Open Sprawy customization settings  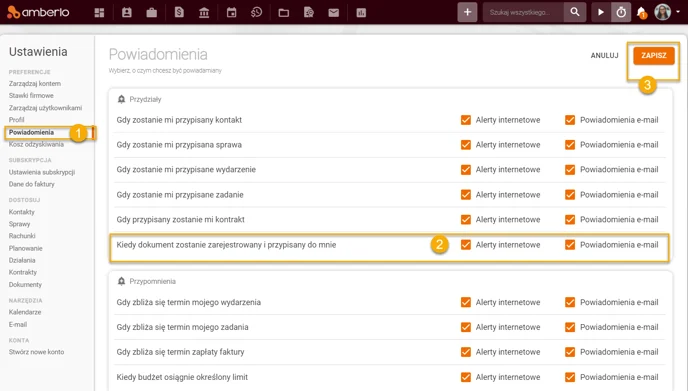pyautogui.click(x=19, y=224)
